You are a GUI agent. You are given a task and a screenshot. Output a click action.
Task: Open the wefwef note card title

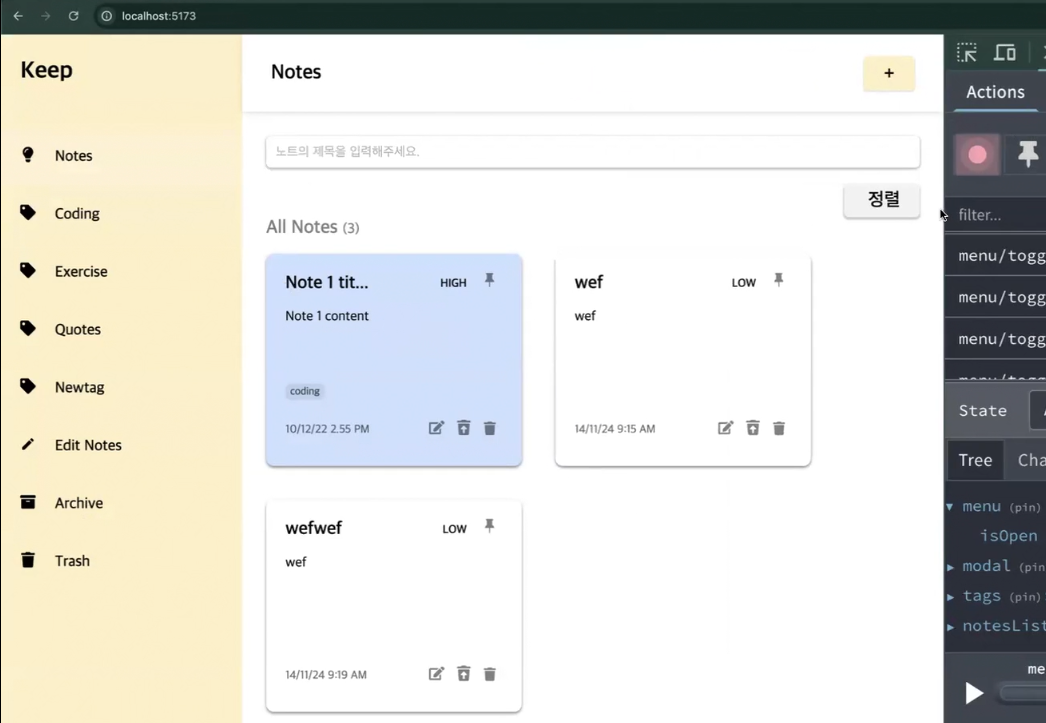tap(314, 528)
